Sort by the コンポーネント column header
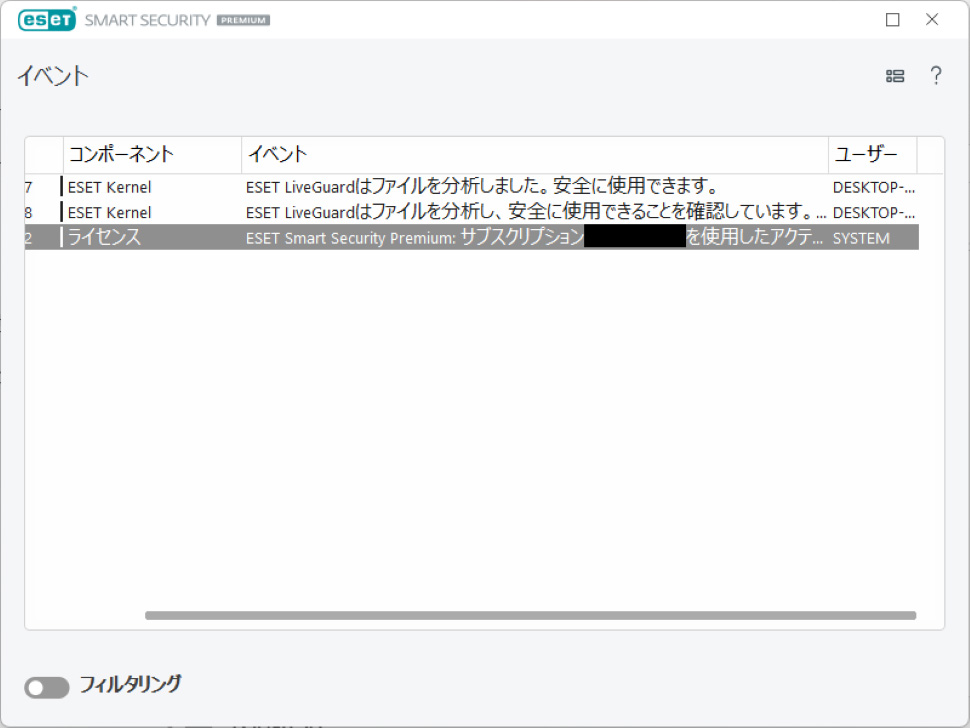 tap(152, 155)
